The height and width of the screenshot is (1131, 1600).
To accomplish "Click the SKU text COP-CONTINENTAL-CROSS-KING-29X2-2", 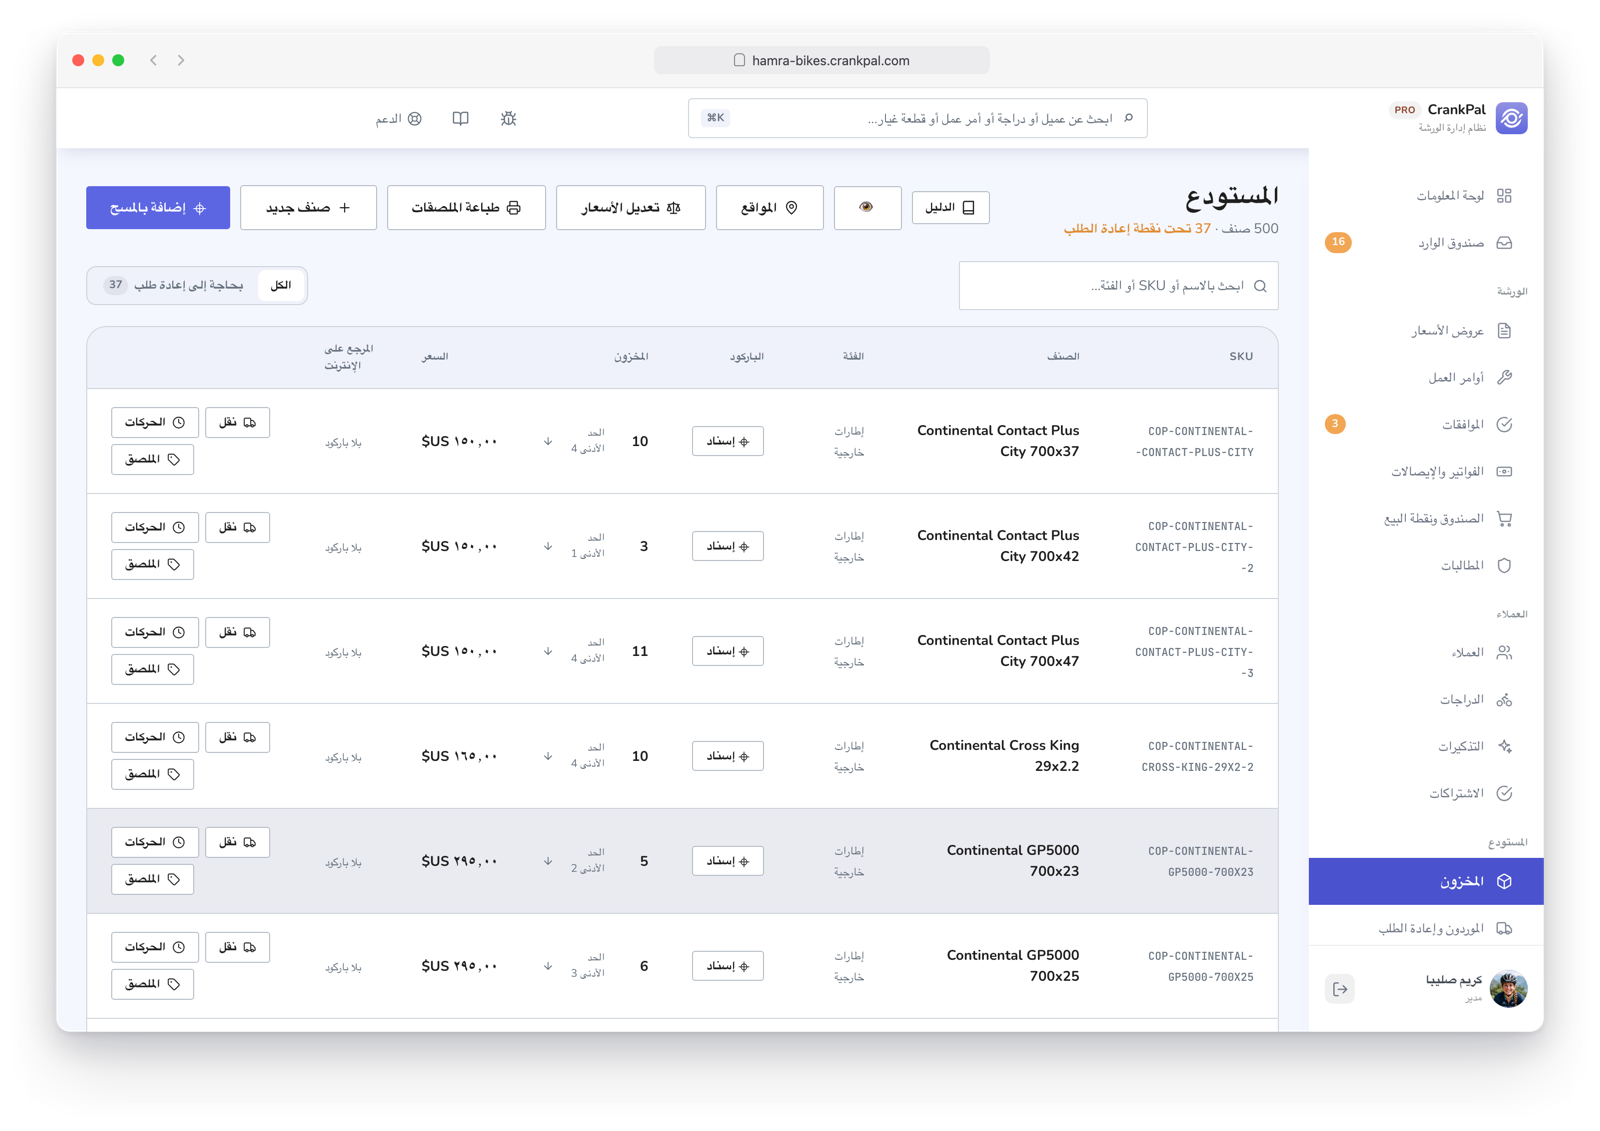I will click(1198, 757).
